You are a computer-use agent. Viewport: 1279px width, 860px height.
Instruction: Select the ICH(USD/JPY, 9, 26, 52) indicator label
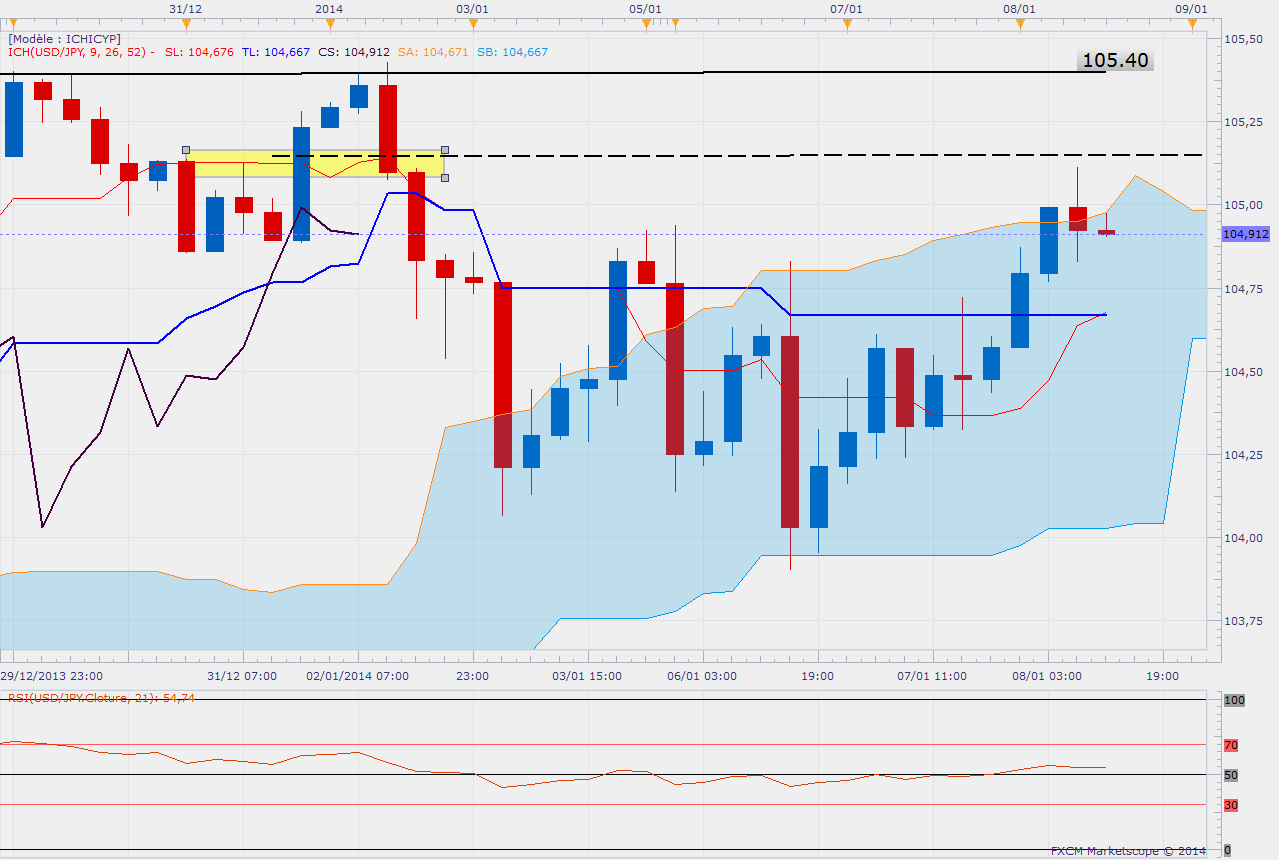[x=80, y=52]
